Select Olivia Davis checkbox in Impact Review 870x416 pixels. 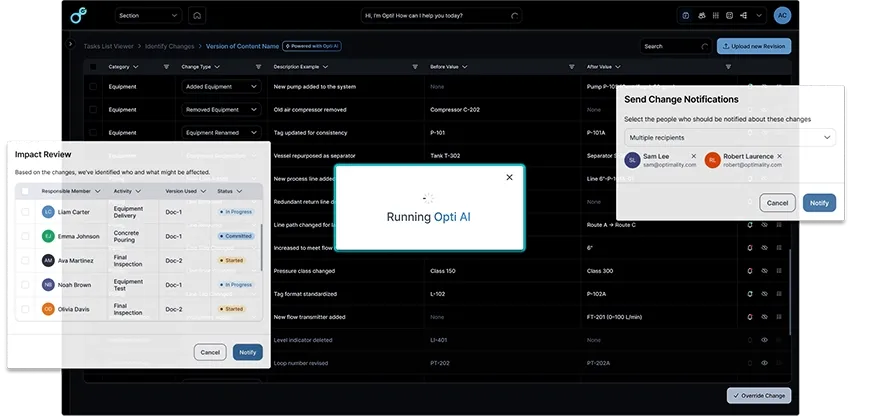(x=25, y=309)
